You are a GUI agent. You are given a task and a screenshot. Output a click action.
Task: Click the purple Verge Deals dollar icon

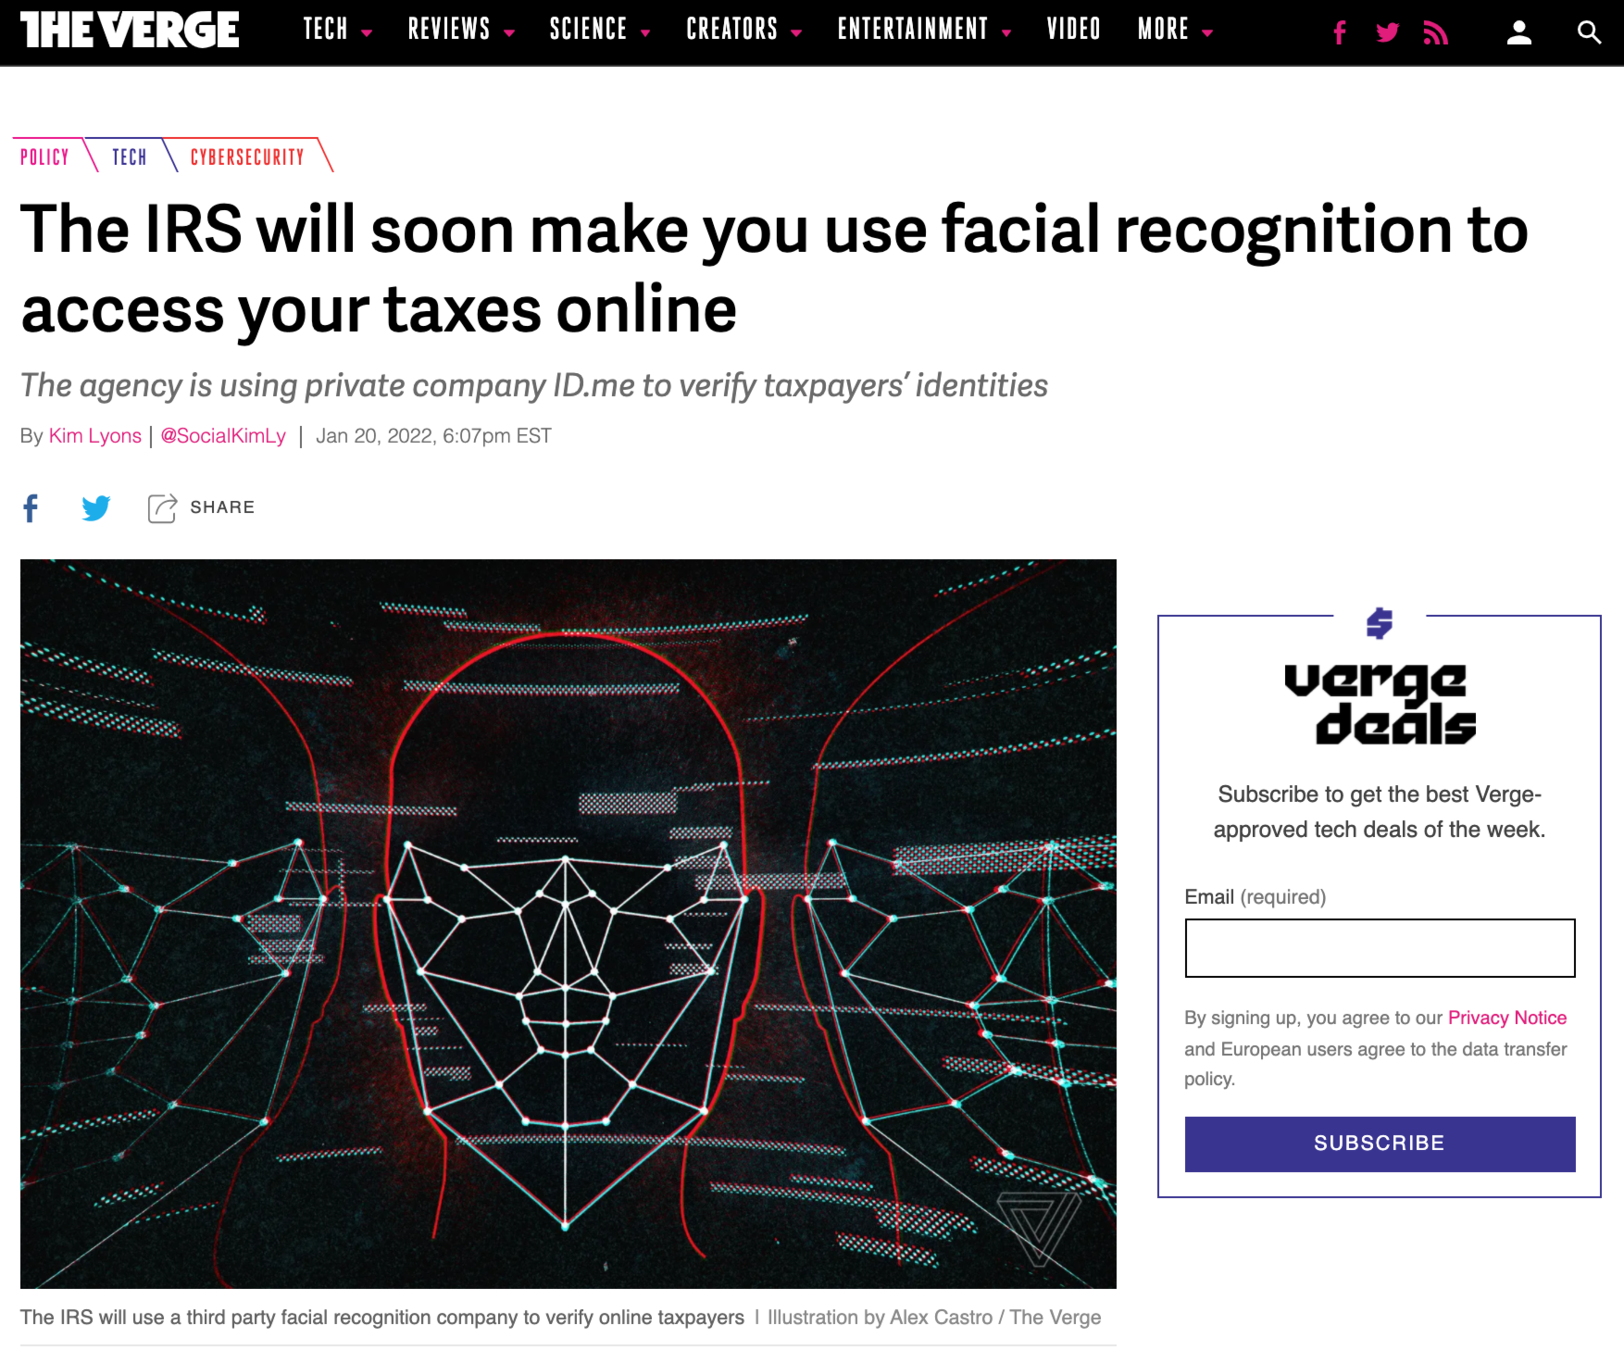pyautogui.click(x=1380, y=623)
